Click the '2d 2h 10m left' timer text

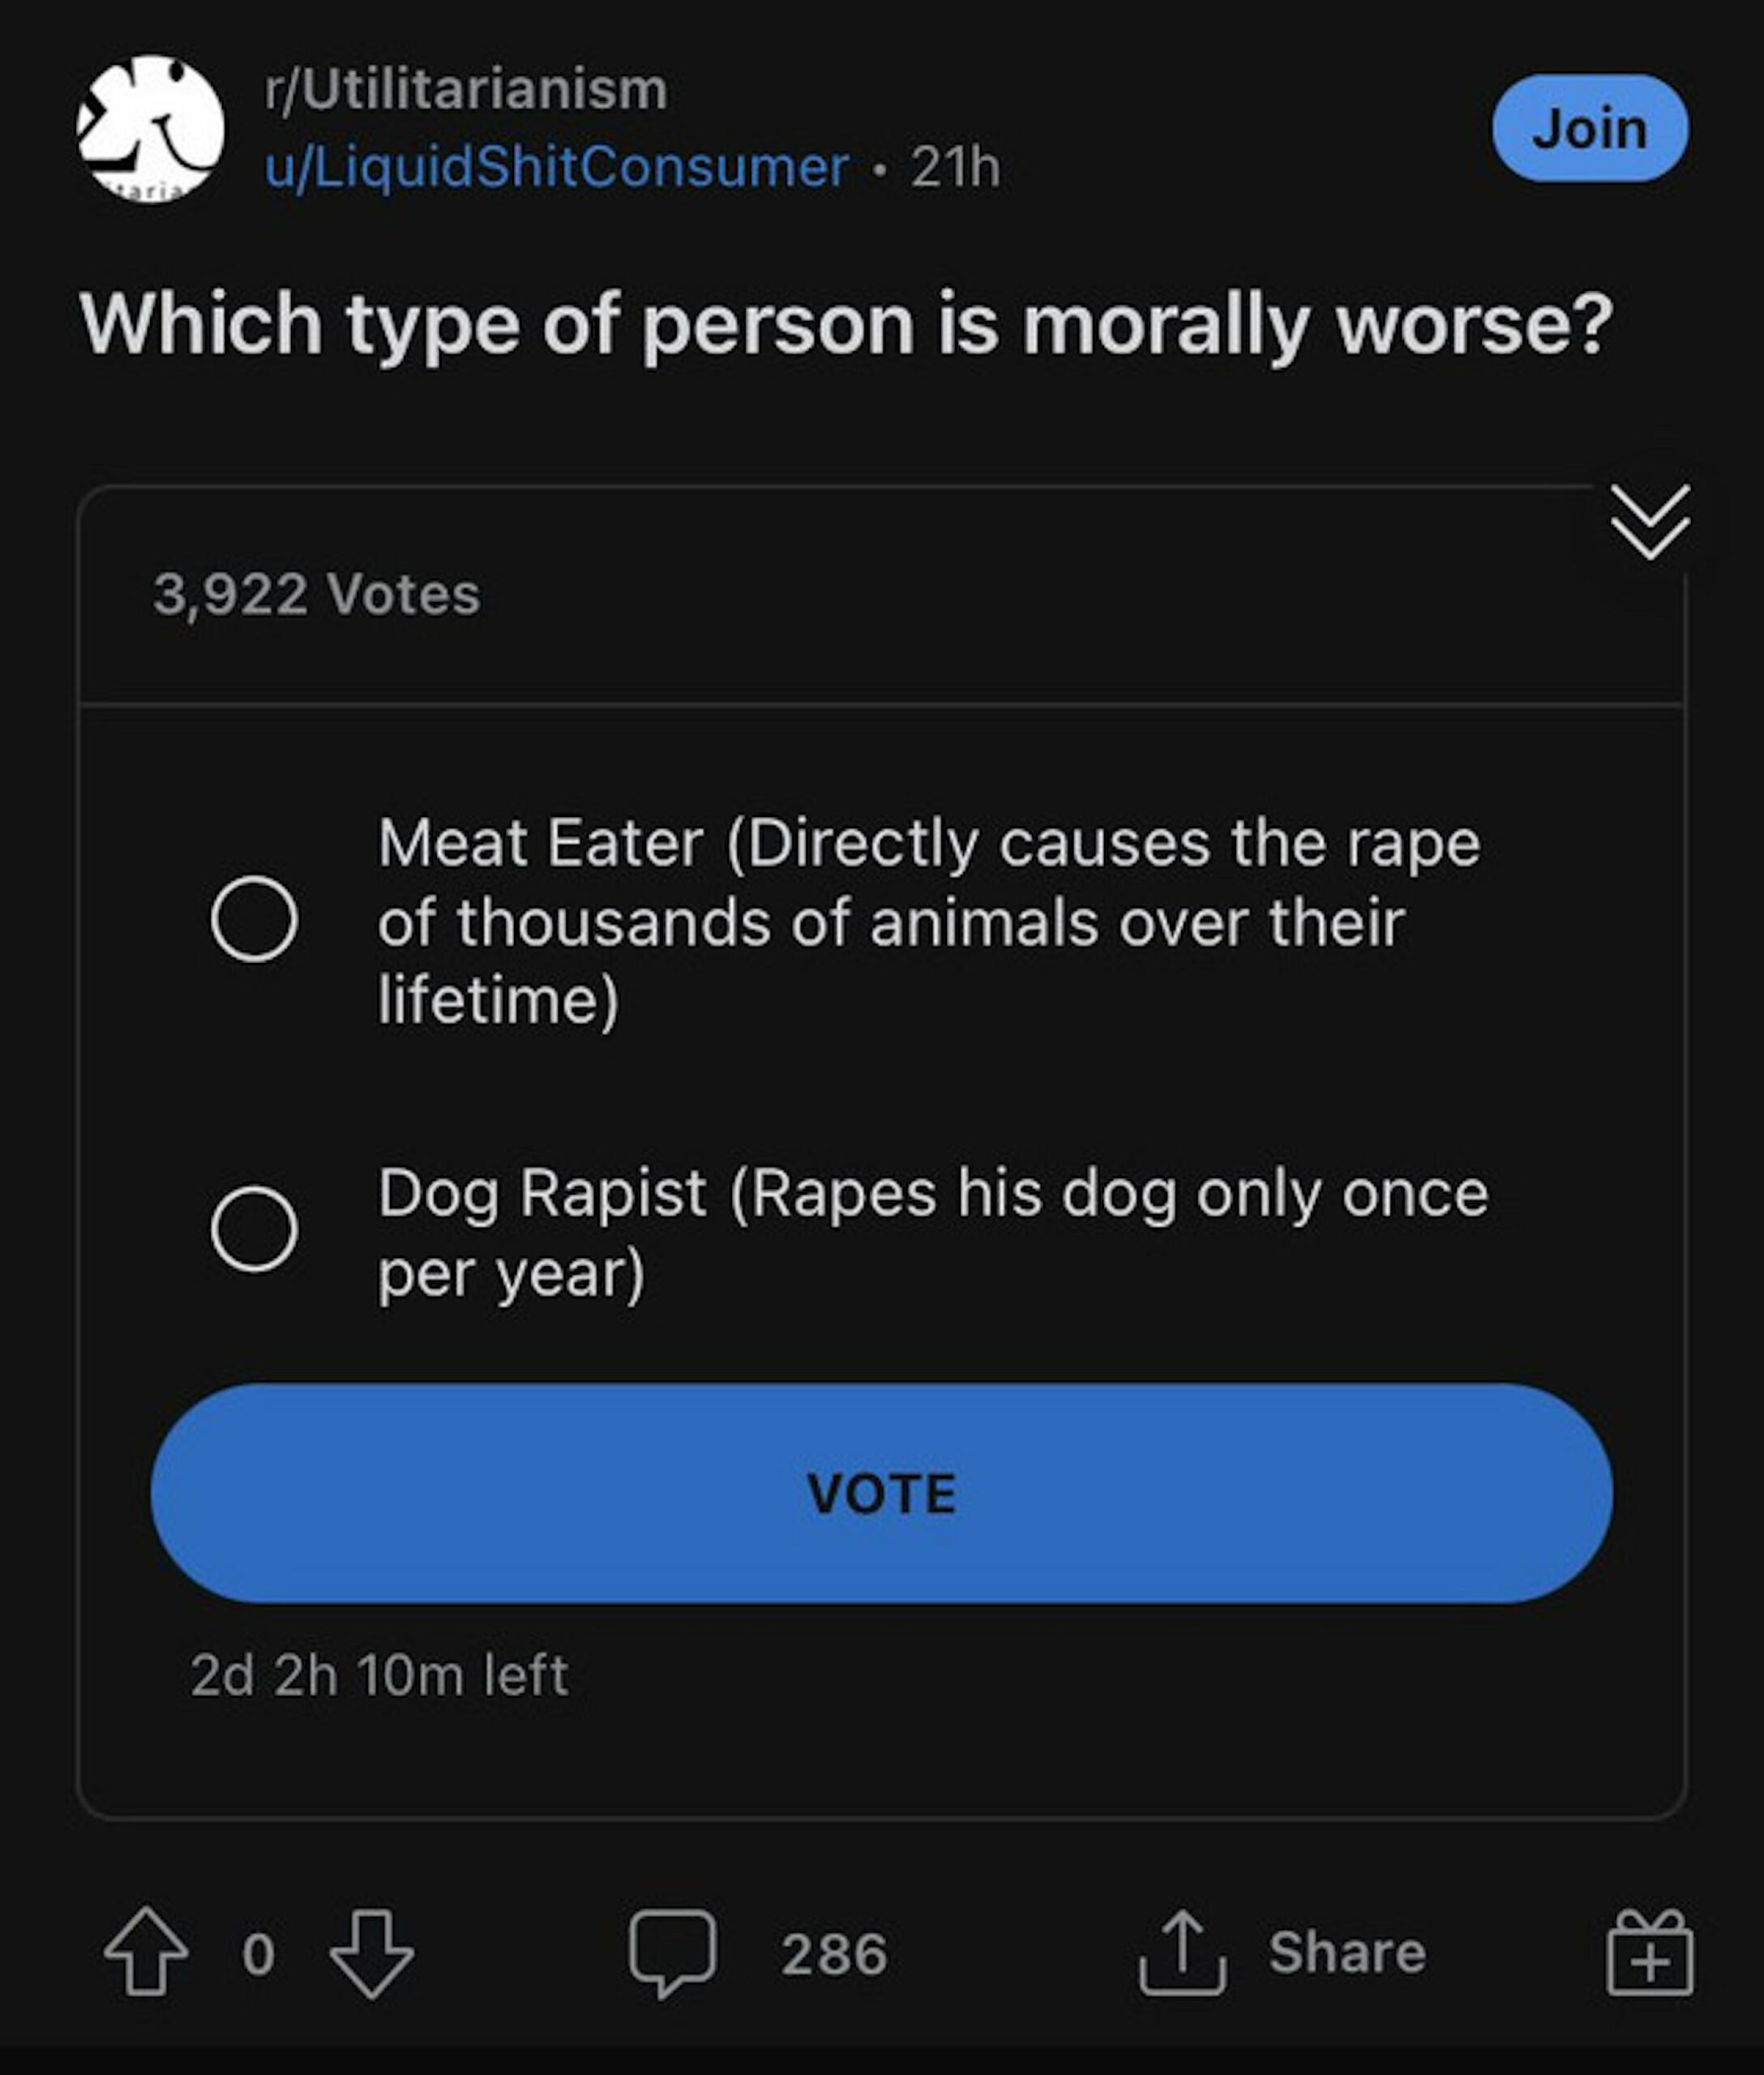pyautogui.click(x=379, y=1675)
